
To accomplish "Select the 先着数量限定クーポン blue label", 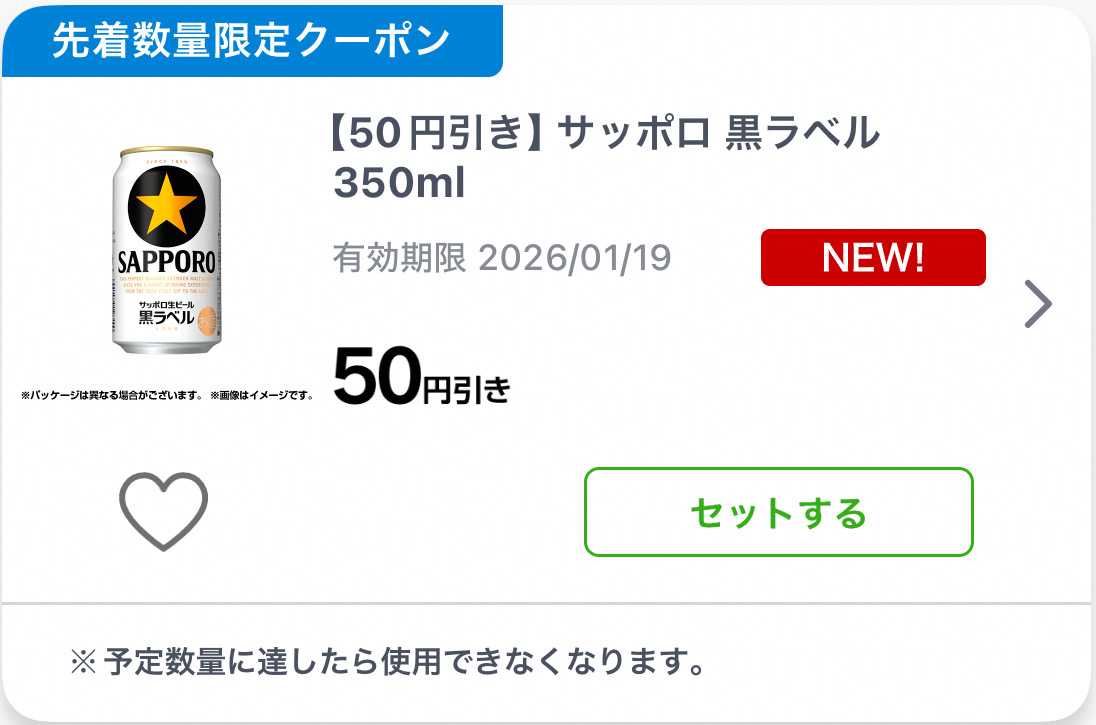I will click(252, 40).
